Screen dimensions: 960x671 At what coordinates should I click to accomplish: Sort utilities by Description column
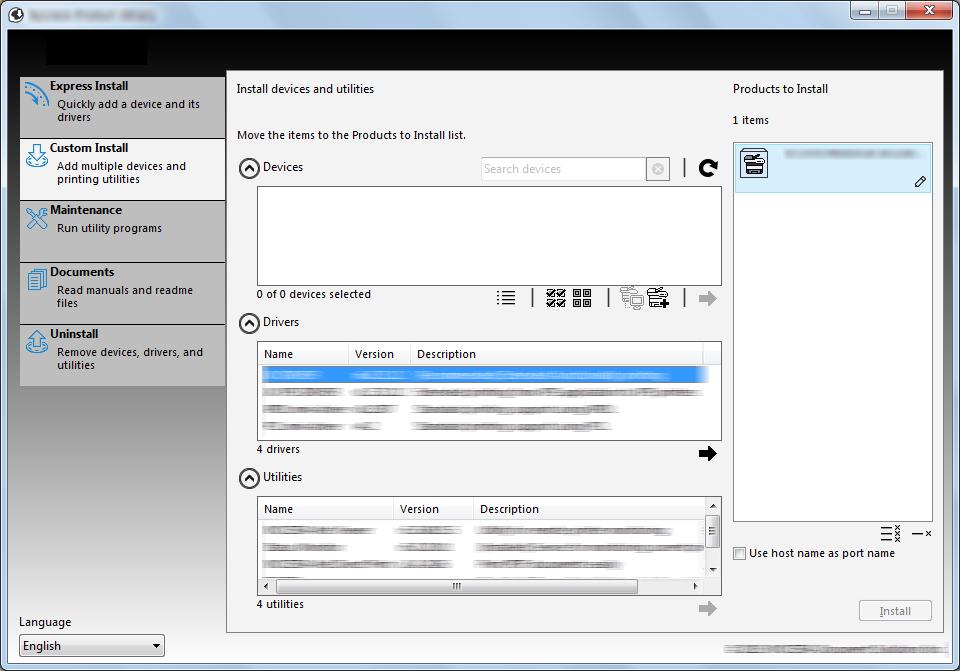pos(589,509)
